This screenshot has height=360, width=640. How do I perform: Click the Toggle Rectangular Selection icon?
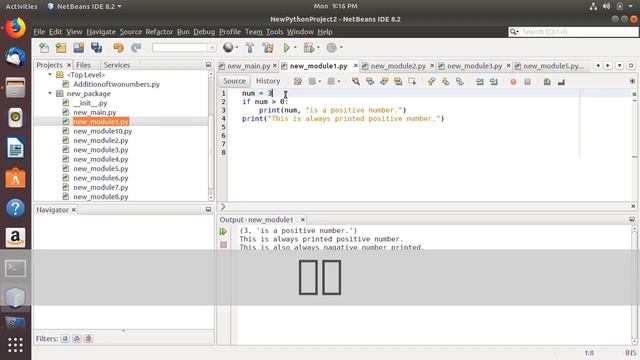(412, 82)
